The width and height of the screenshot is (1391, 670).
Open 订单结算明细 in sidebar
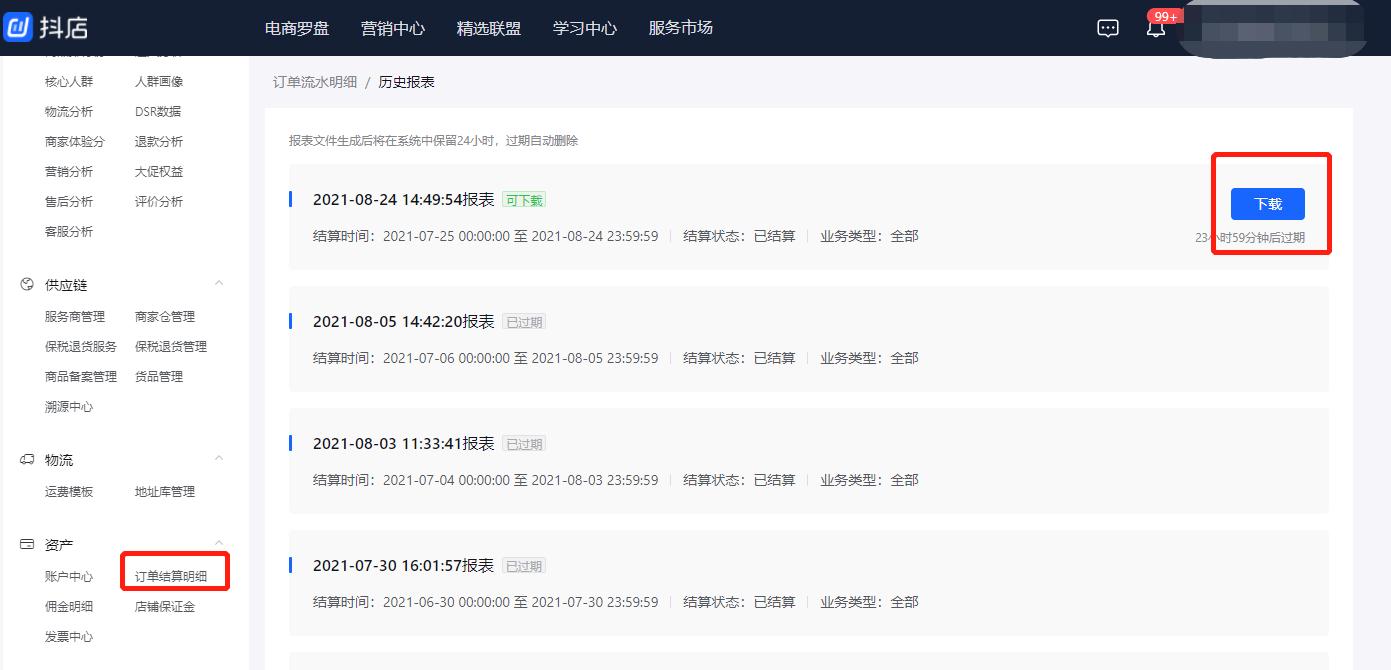171,576
